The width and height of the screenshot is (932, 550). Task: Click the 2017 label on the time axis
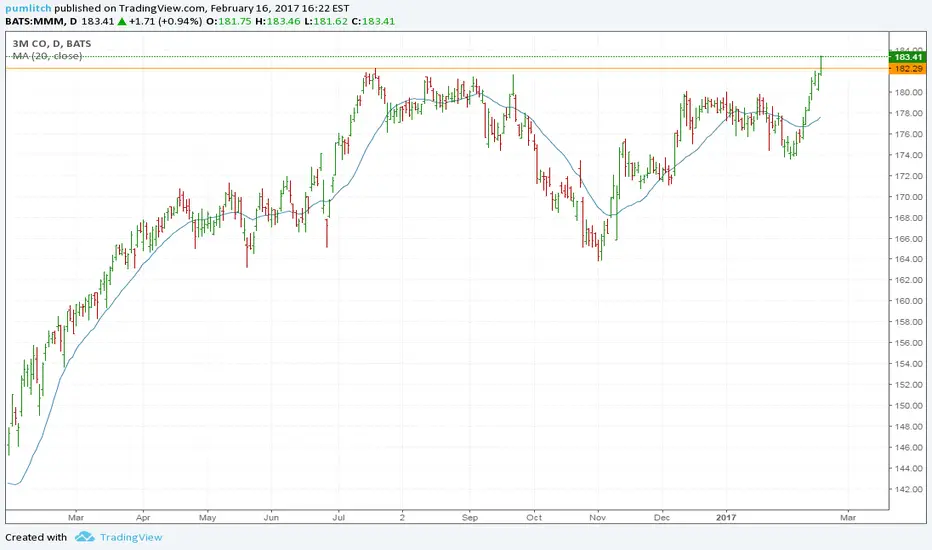726,517
